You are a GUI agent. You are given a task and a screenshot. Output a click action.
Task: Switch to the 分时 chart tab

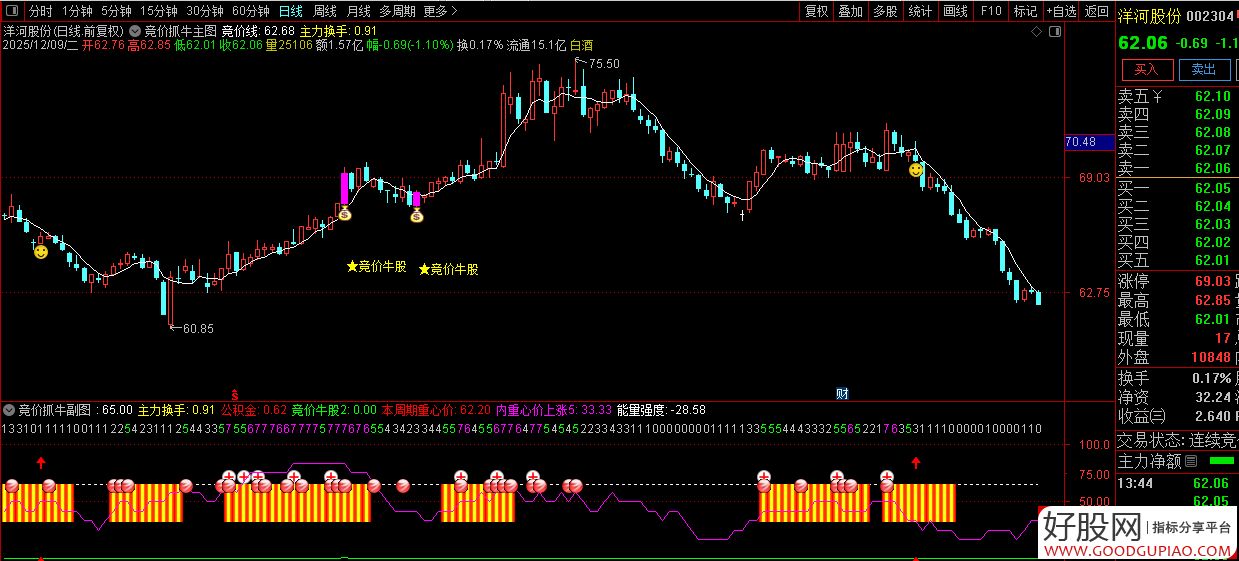tap(40, 12)
